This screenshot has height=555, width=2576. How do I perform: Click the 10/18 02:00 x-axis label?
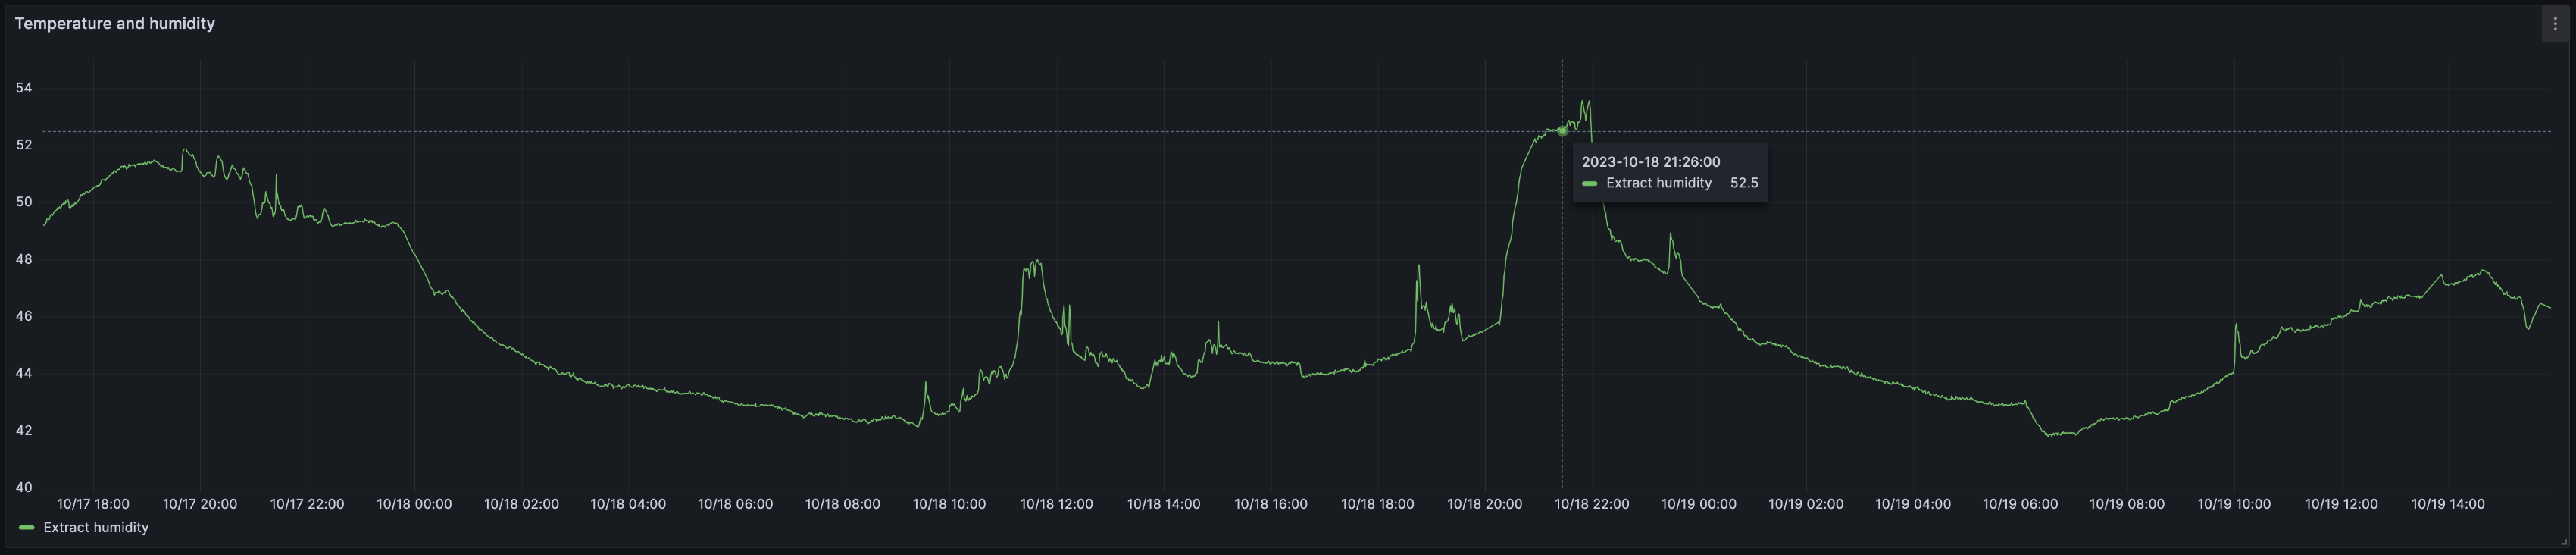pyautogui.click(x=521, y=504)
